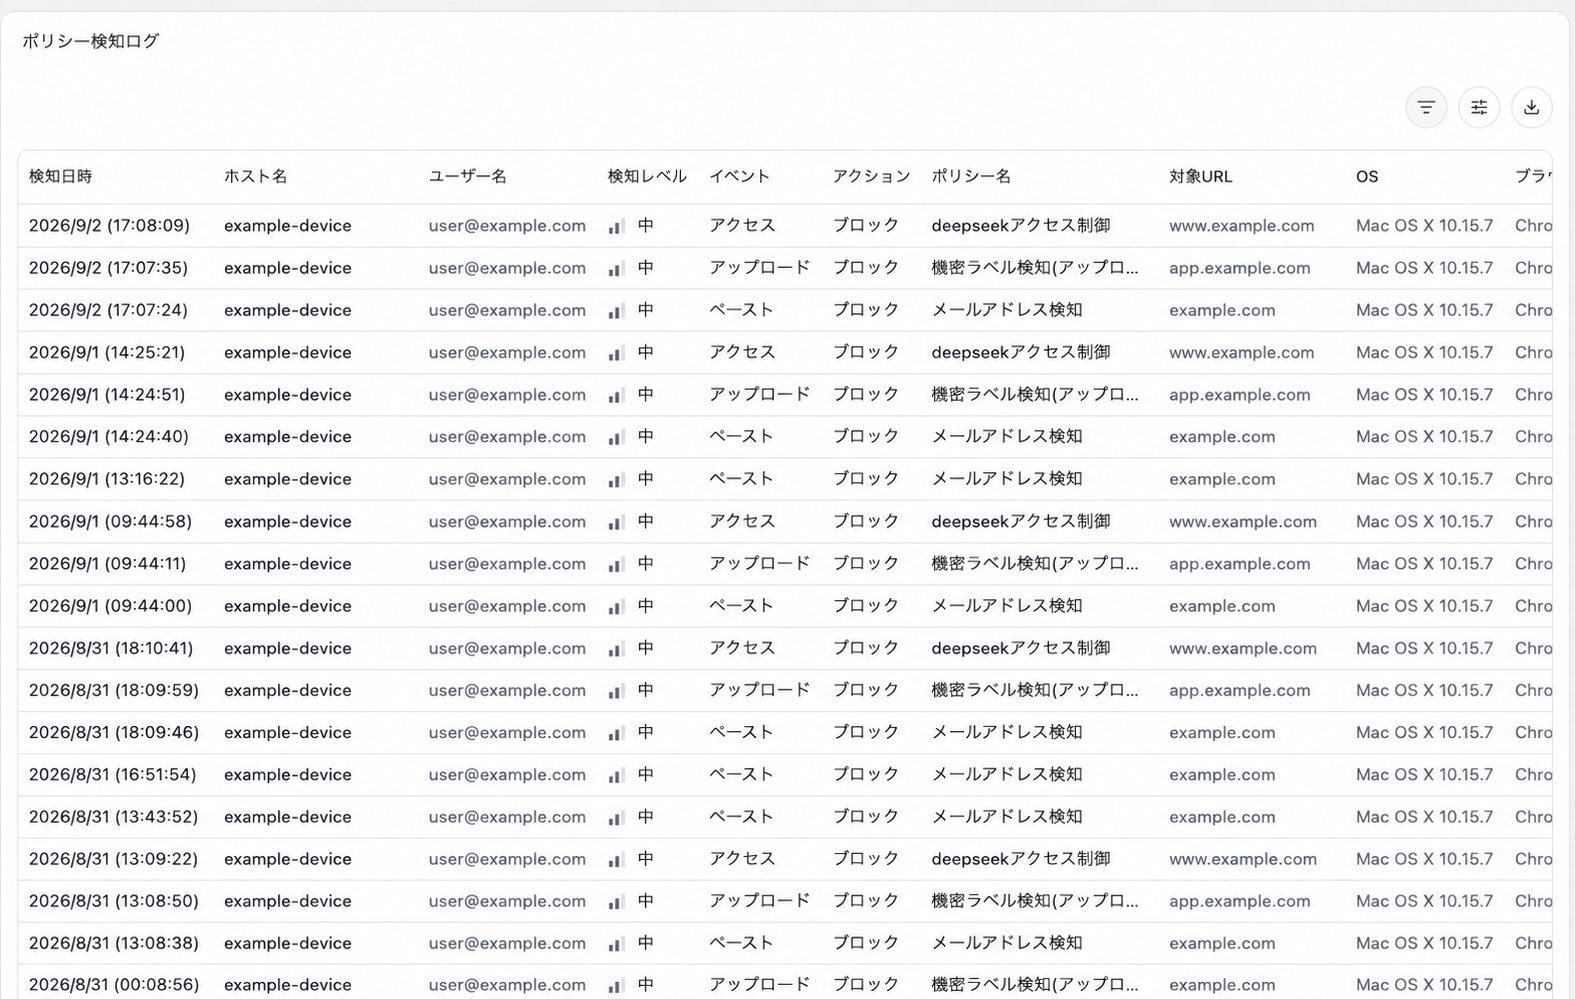Click example-device in the 2026/9/1 (09:44:58) row

coord(288,521)
